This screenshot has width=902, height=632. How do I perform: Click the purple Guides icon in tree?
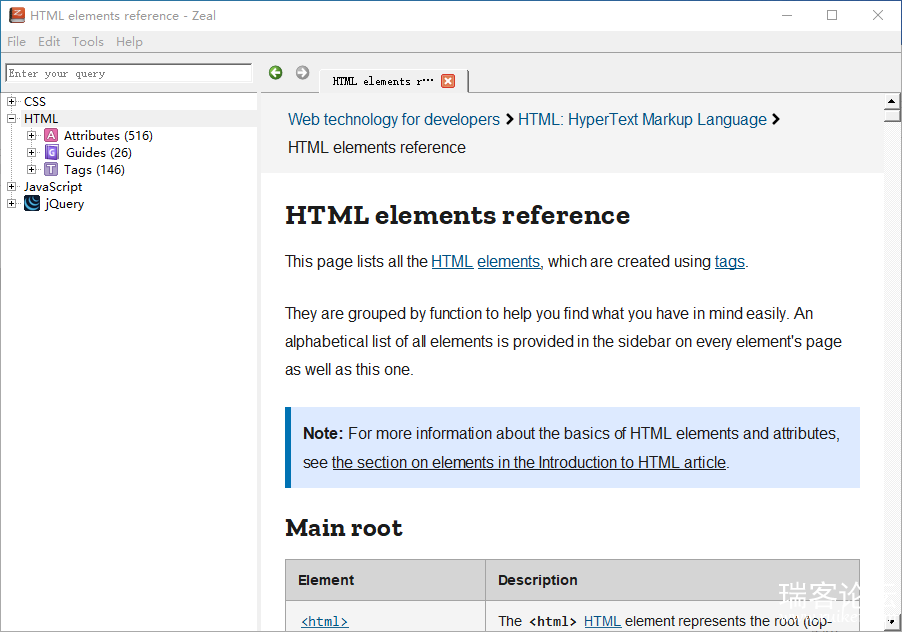click(x=52, y=153)
